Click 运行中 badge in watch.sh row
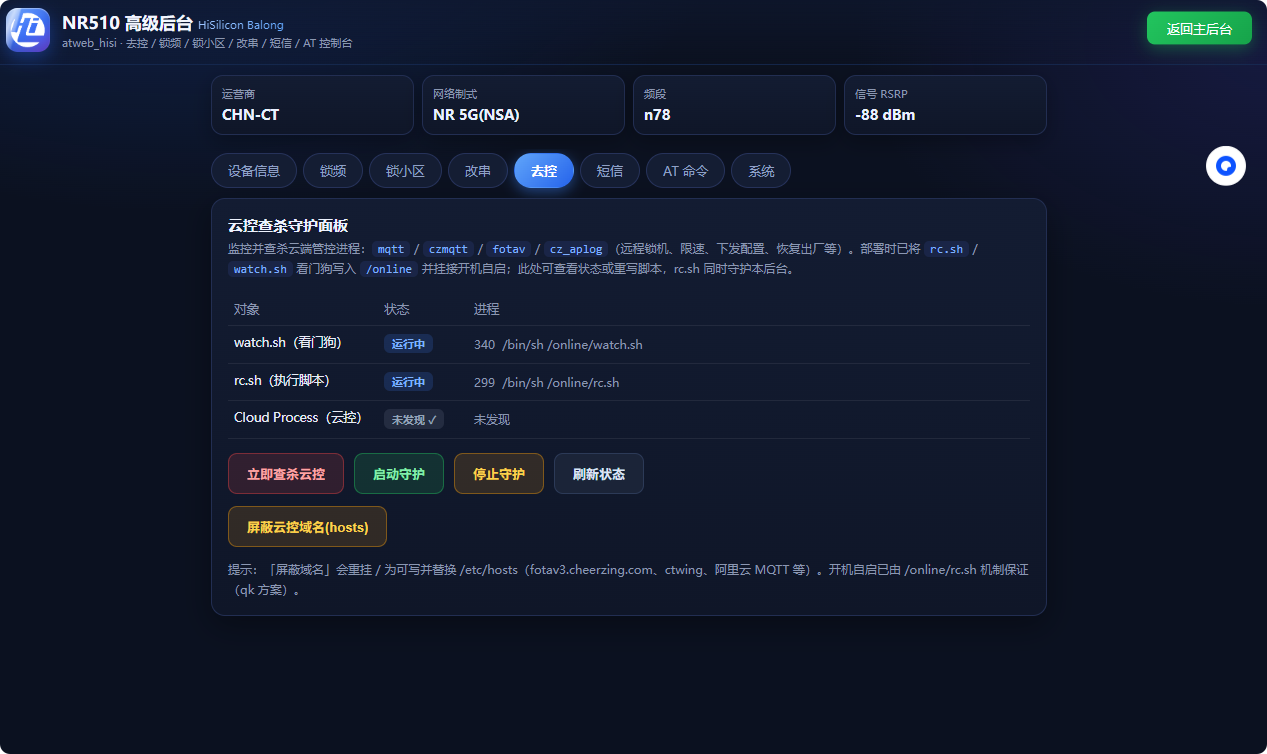Image resolution: width=1267 pixels, height=754 pixels. click(x=408, y=344)
